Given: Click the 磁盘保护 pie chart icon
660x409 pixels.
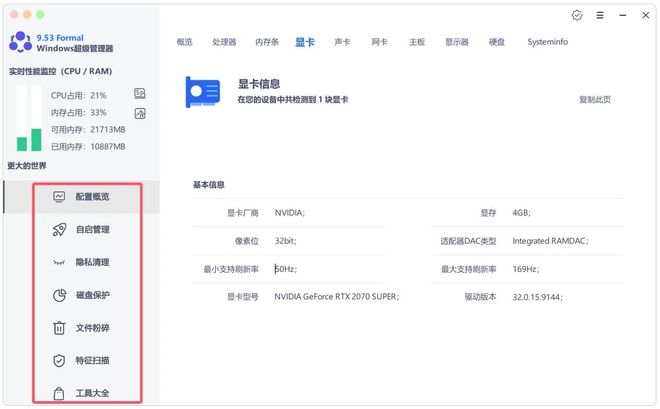Looking at the screenshot, I should coord(59,295).
